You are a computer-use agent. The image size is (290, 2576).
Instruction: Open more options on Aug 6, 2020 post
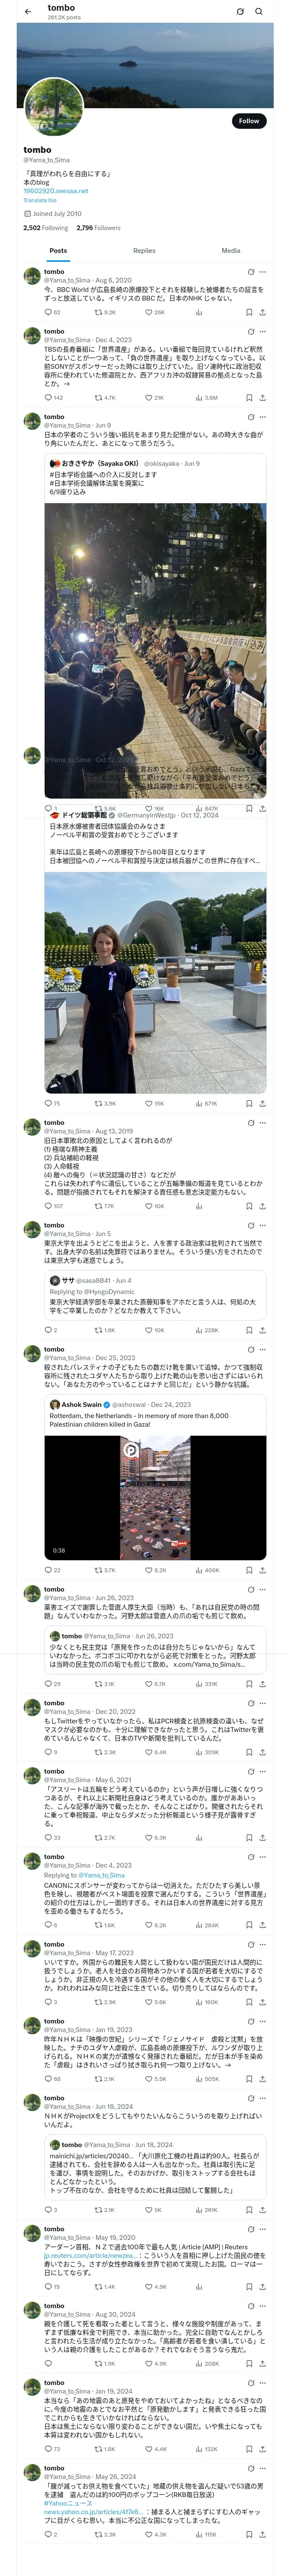pyautogui.click(x=263, y=271)
